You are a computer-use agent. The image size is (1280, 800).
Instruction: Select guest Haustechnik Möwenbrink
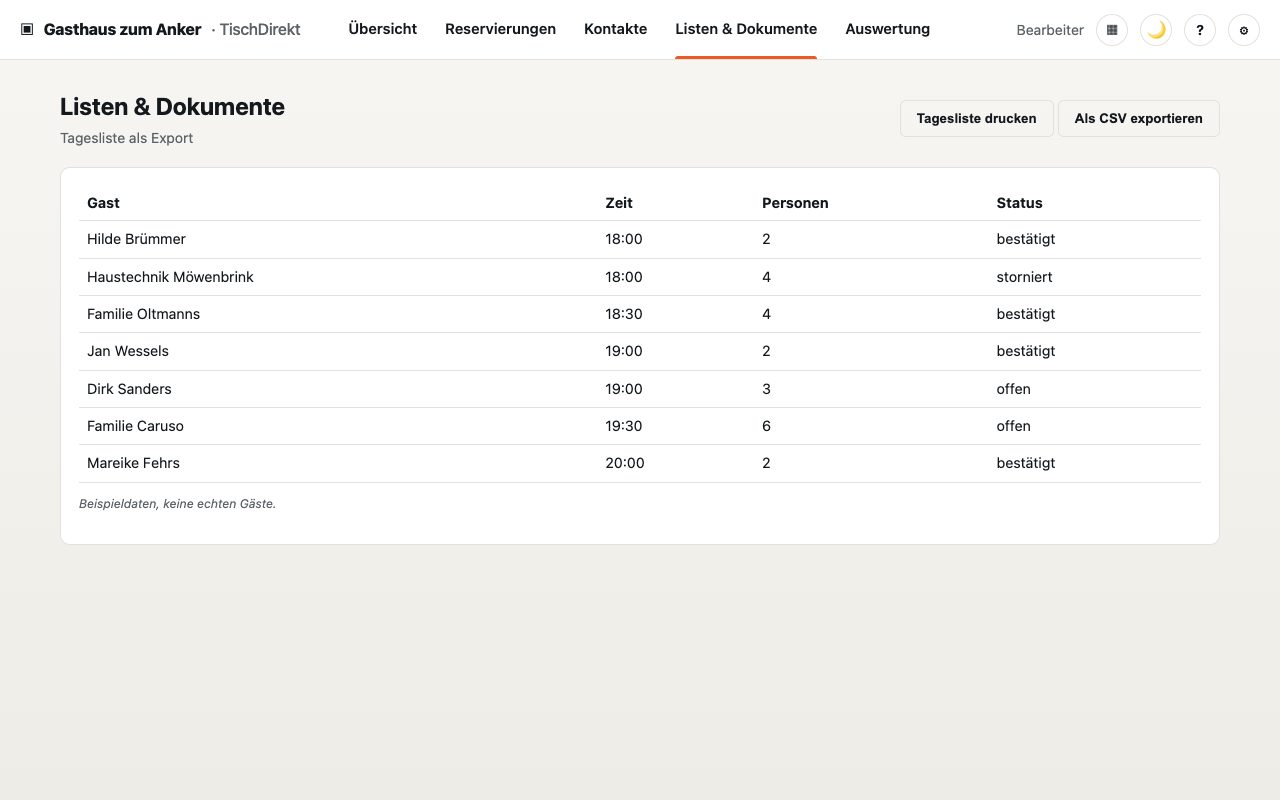pyautogui.click(x=170, y=277)
